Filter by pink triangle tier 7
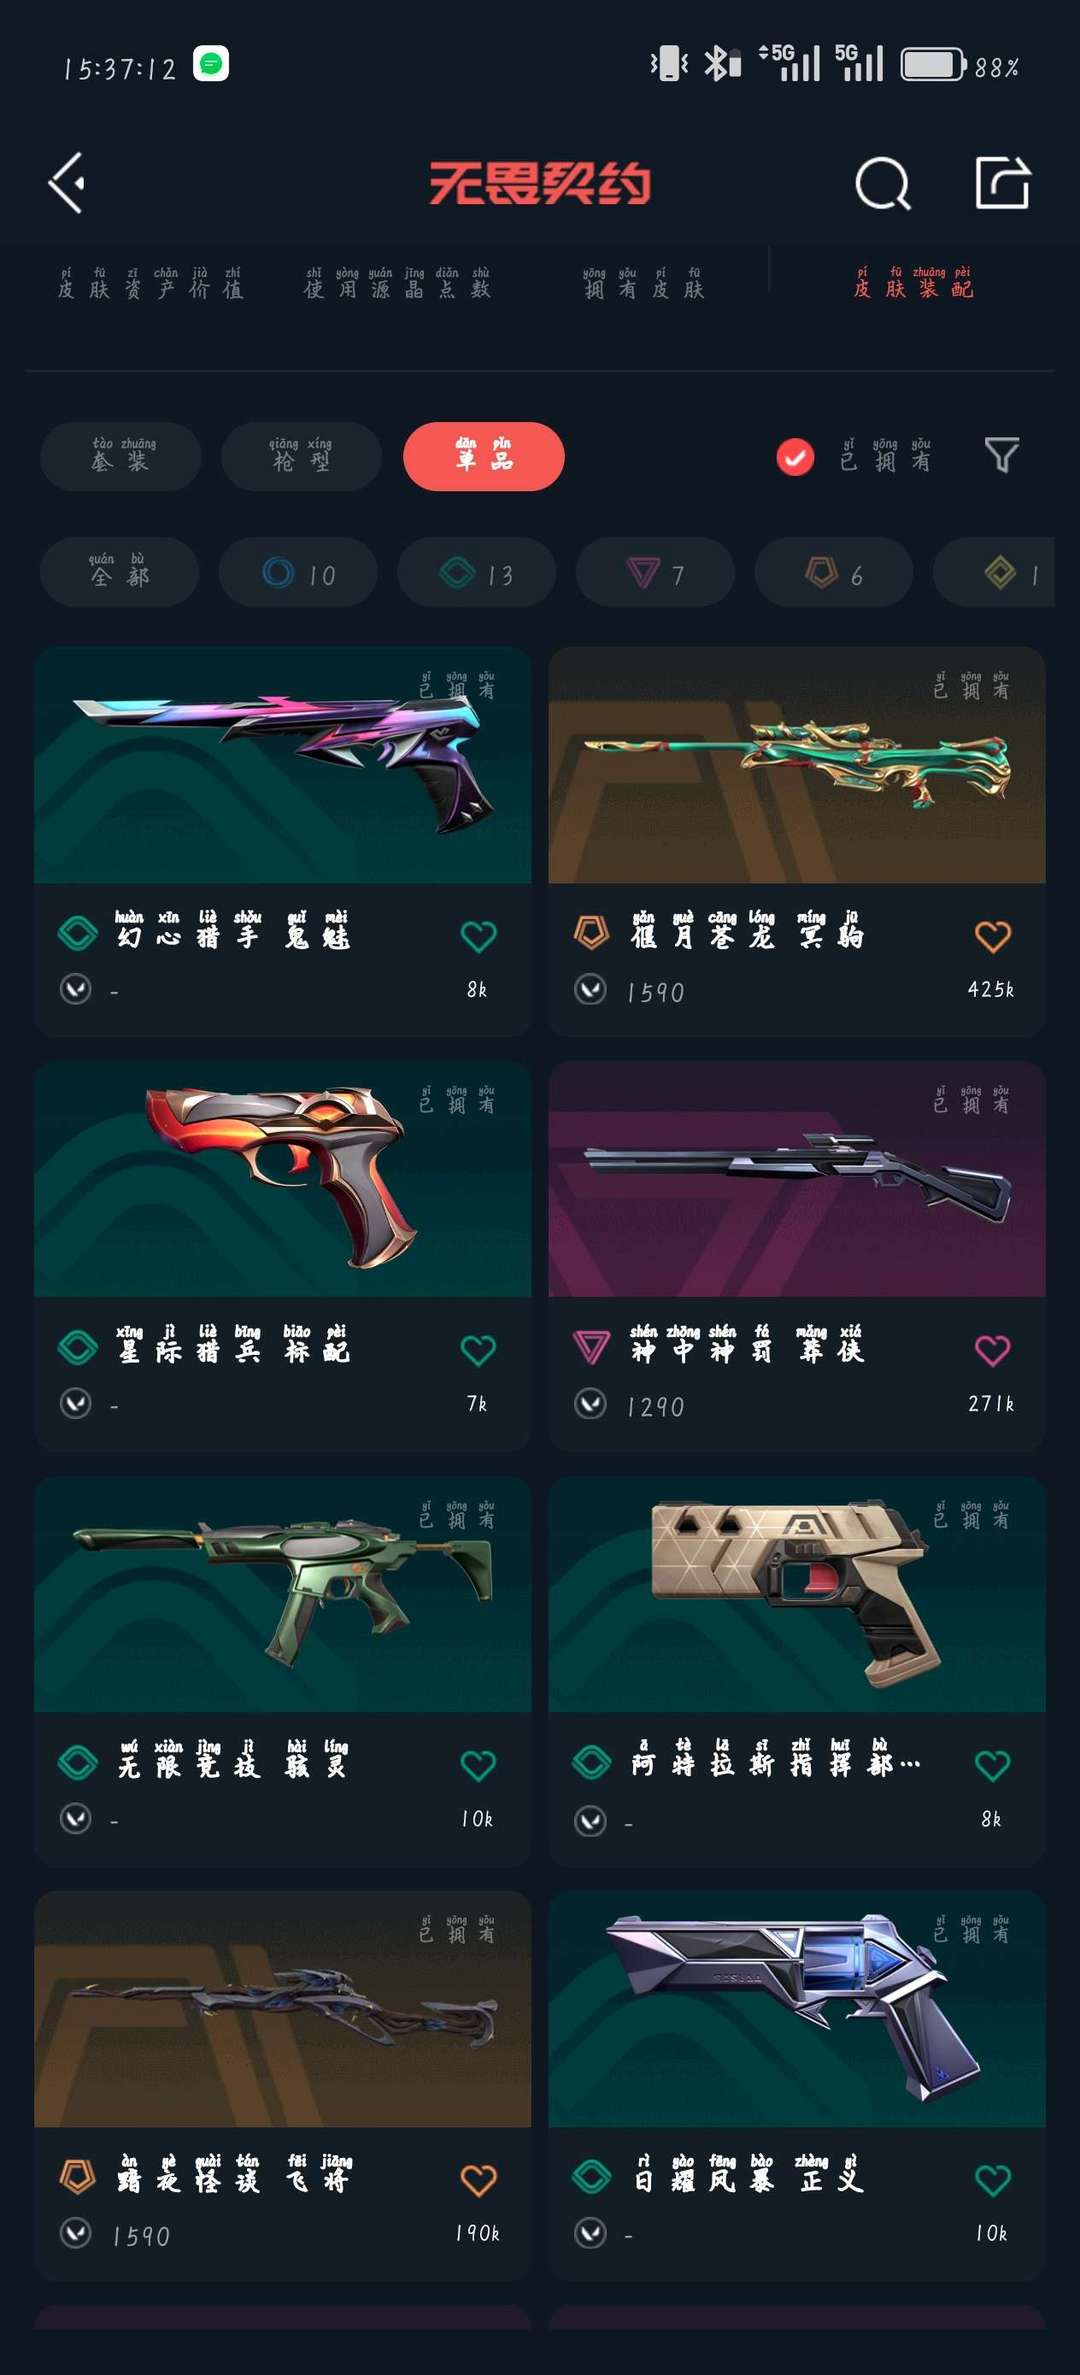The width and height of the screenshot is (1080, 2375). [x=655, y=572]
